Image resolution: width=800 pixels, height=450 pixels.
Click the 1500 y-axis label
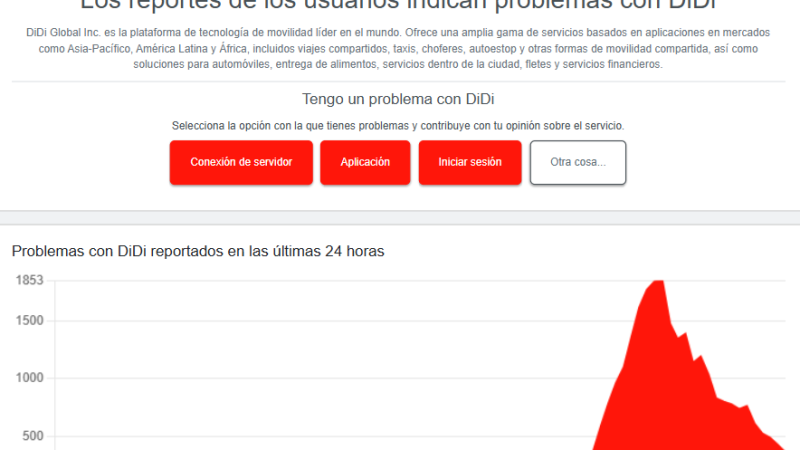[x=30, y=320]
